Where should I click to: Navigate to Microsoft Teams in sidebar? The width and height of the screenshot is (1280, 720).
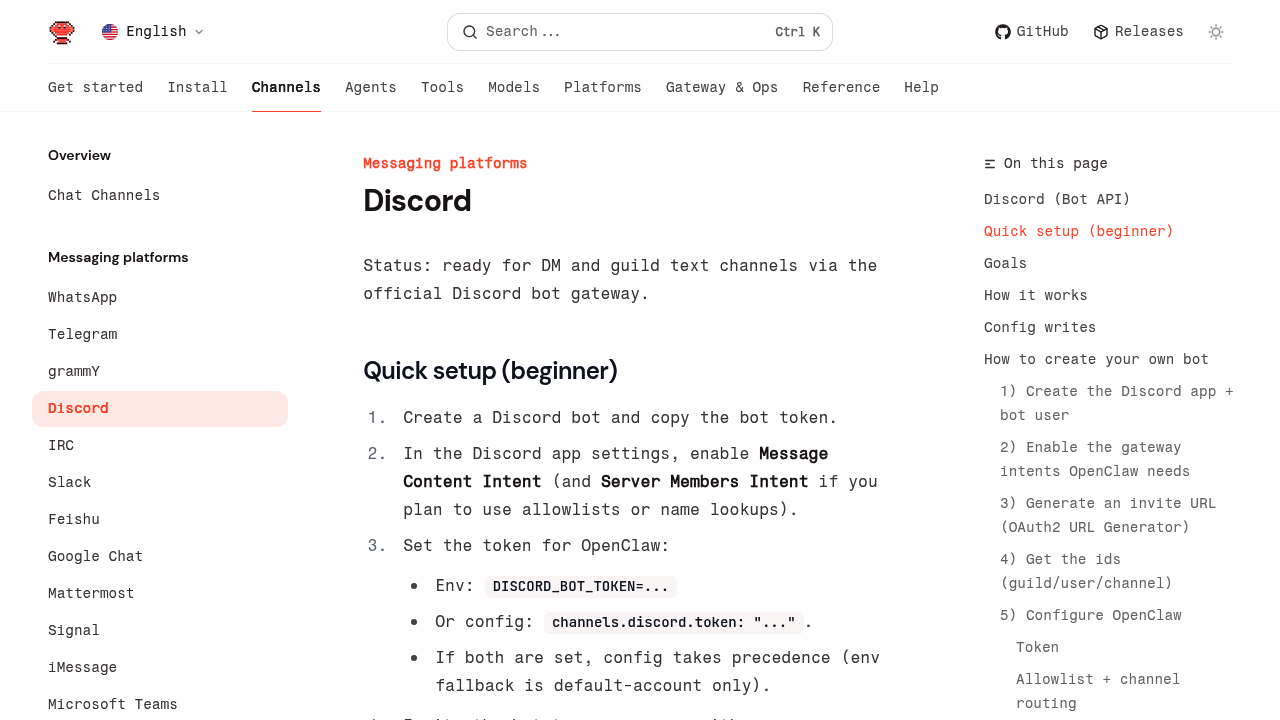[x=112, y=704]
